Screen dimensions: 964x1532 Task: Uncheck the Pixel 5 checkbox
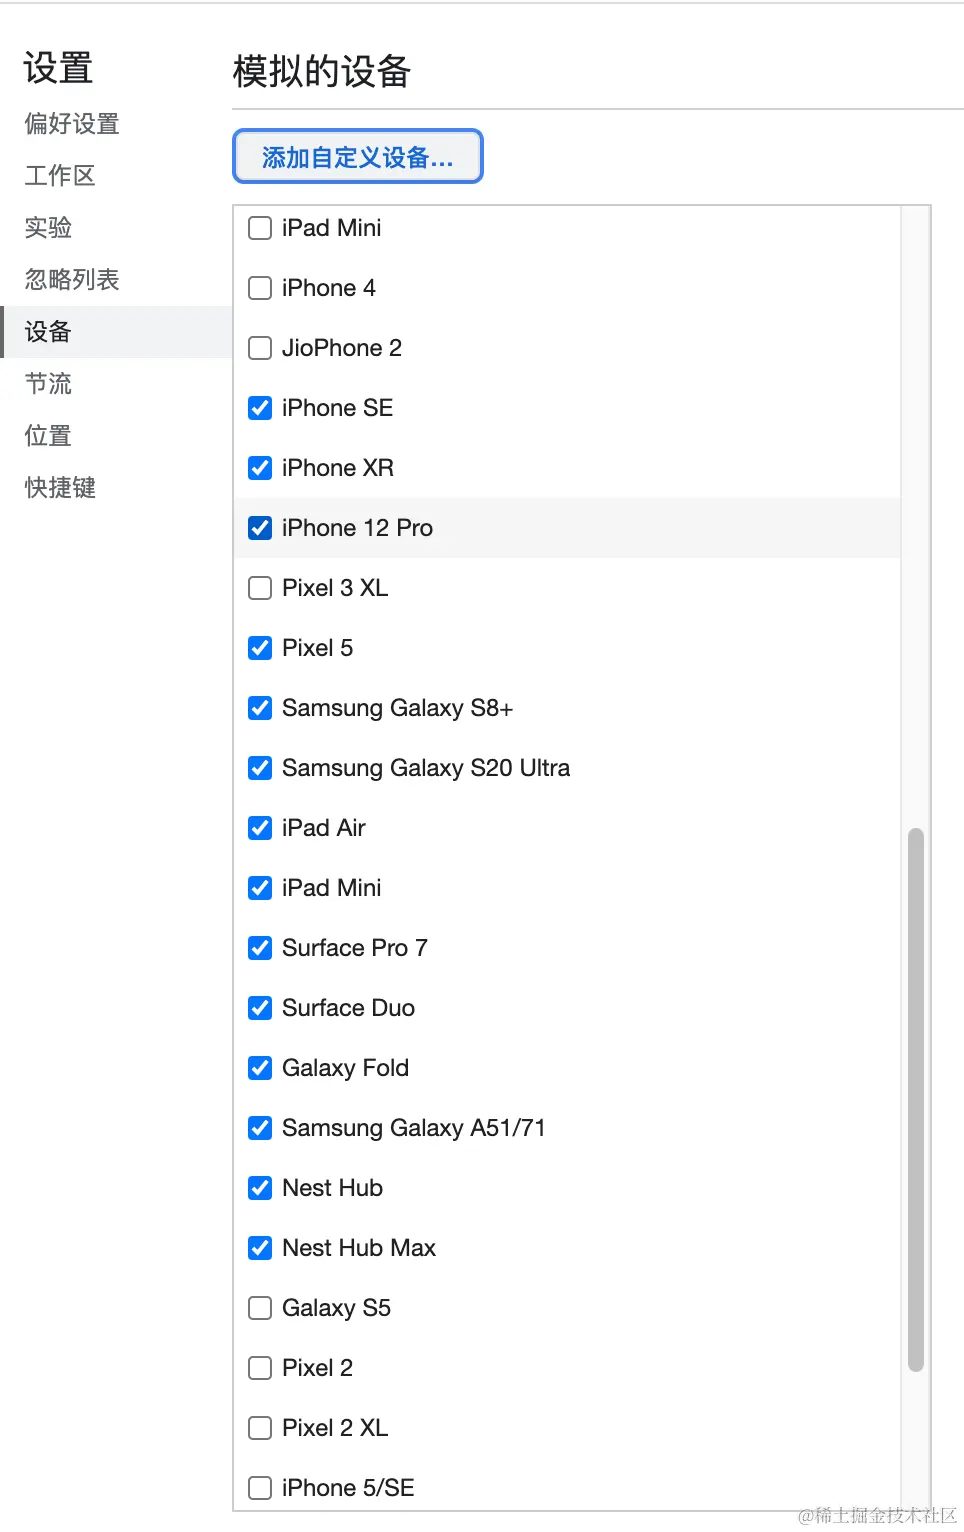[260, 648]
